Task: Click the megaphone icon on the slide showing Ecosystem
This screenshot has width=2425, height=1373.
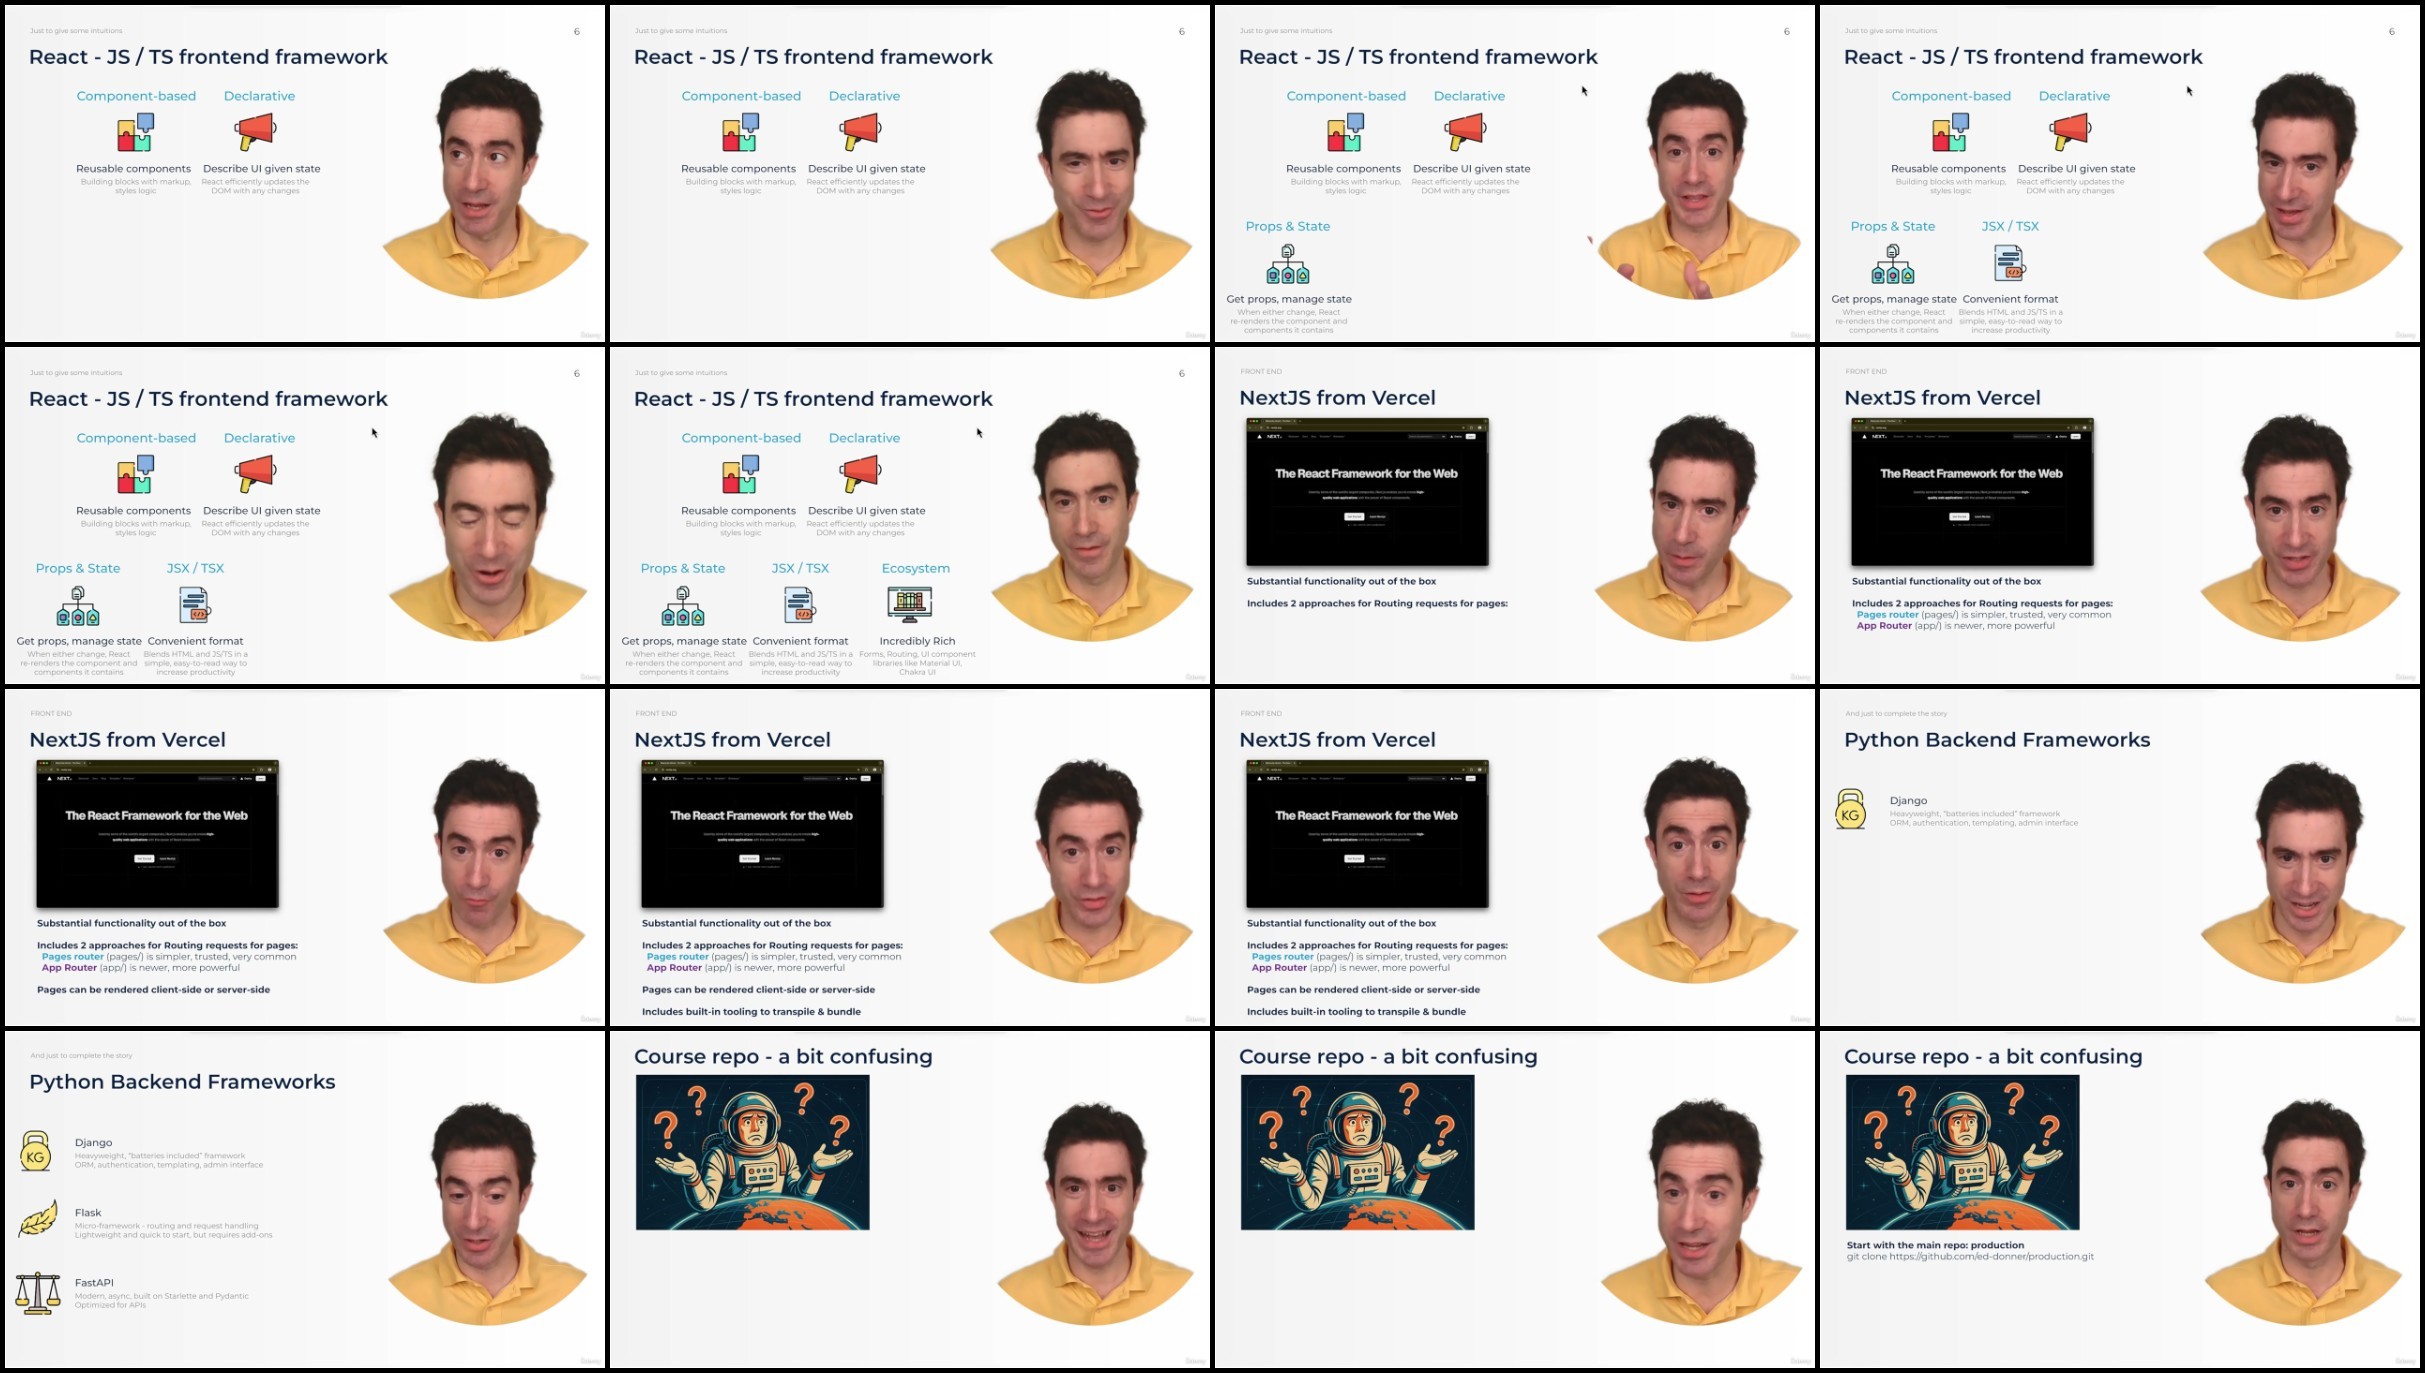Action: coord(860,472)
